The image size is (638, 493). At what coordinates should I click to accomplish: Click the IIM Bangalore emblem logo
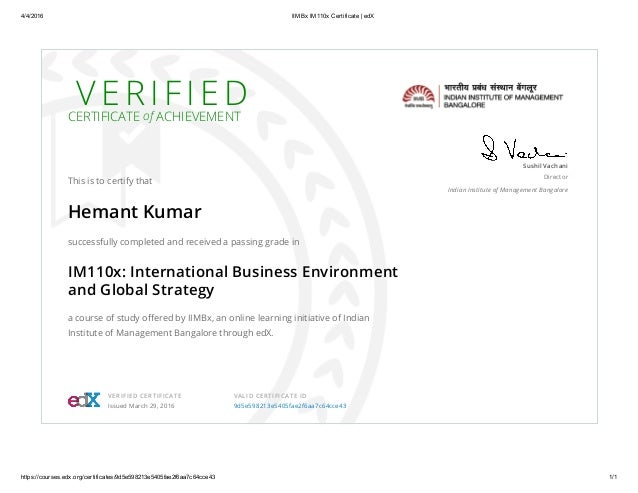click(418, 96)
